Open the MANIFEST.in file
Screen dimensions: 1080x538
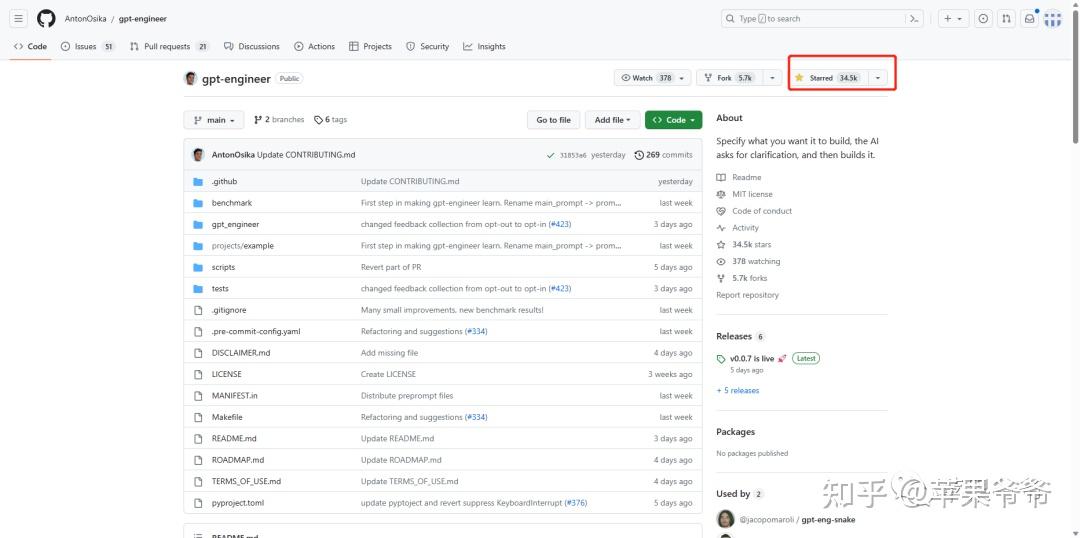click(235, 395)
